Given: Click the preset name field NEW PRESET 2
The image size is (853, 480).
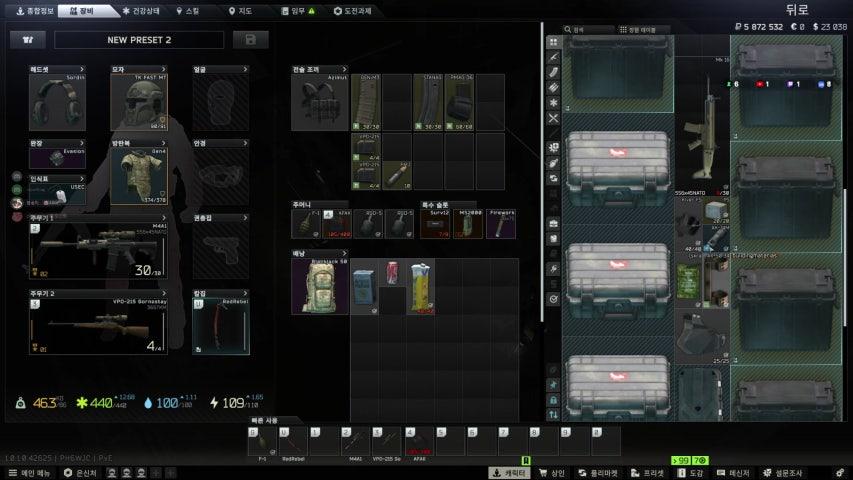Looking at the screenshot, I should click(139, 40).
